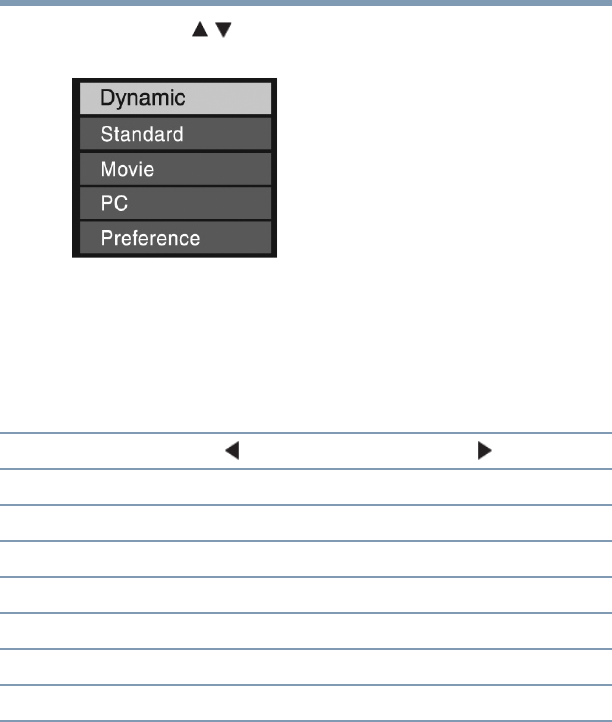Switch picture mode to Movie
Image resolution: width=612 pixels, height=722 pixels.
coord(173,168)
